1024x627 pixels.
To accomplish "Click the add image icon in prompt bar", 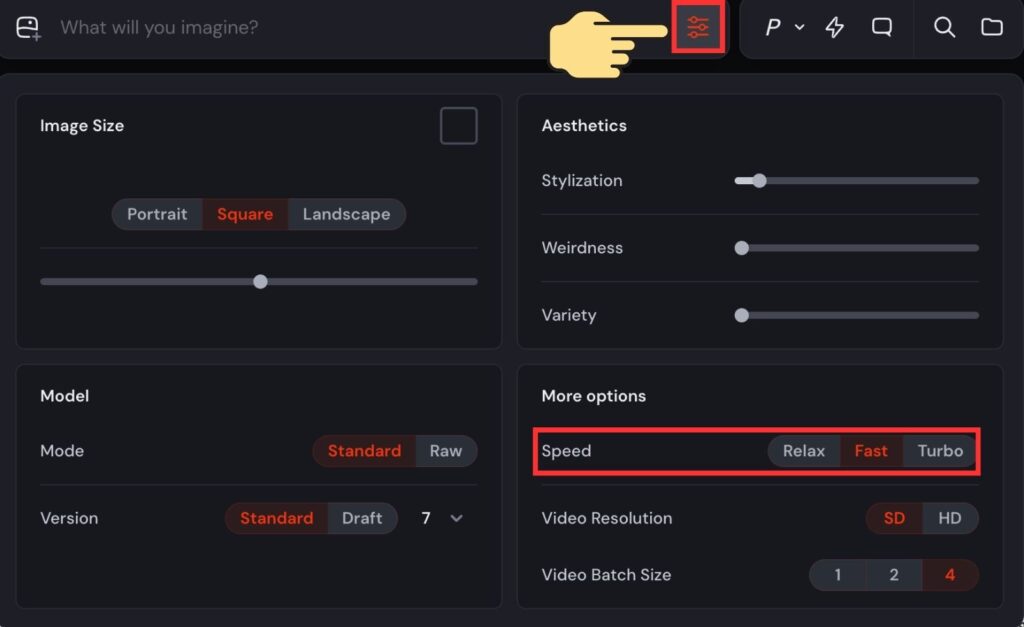I will pos(28,28).
